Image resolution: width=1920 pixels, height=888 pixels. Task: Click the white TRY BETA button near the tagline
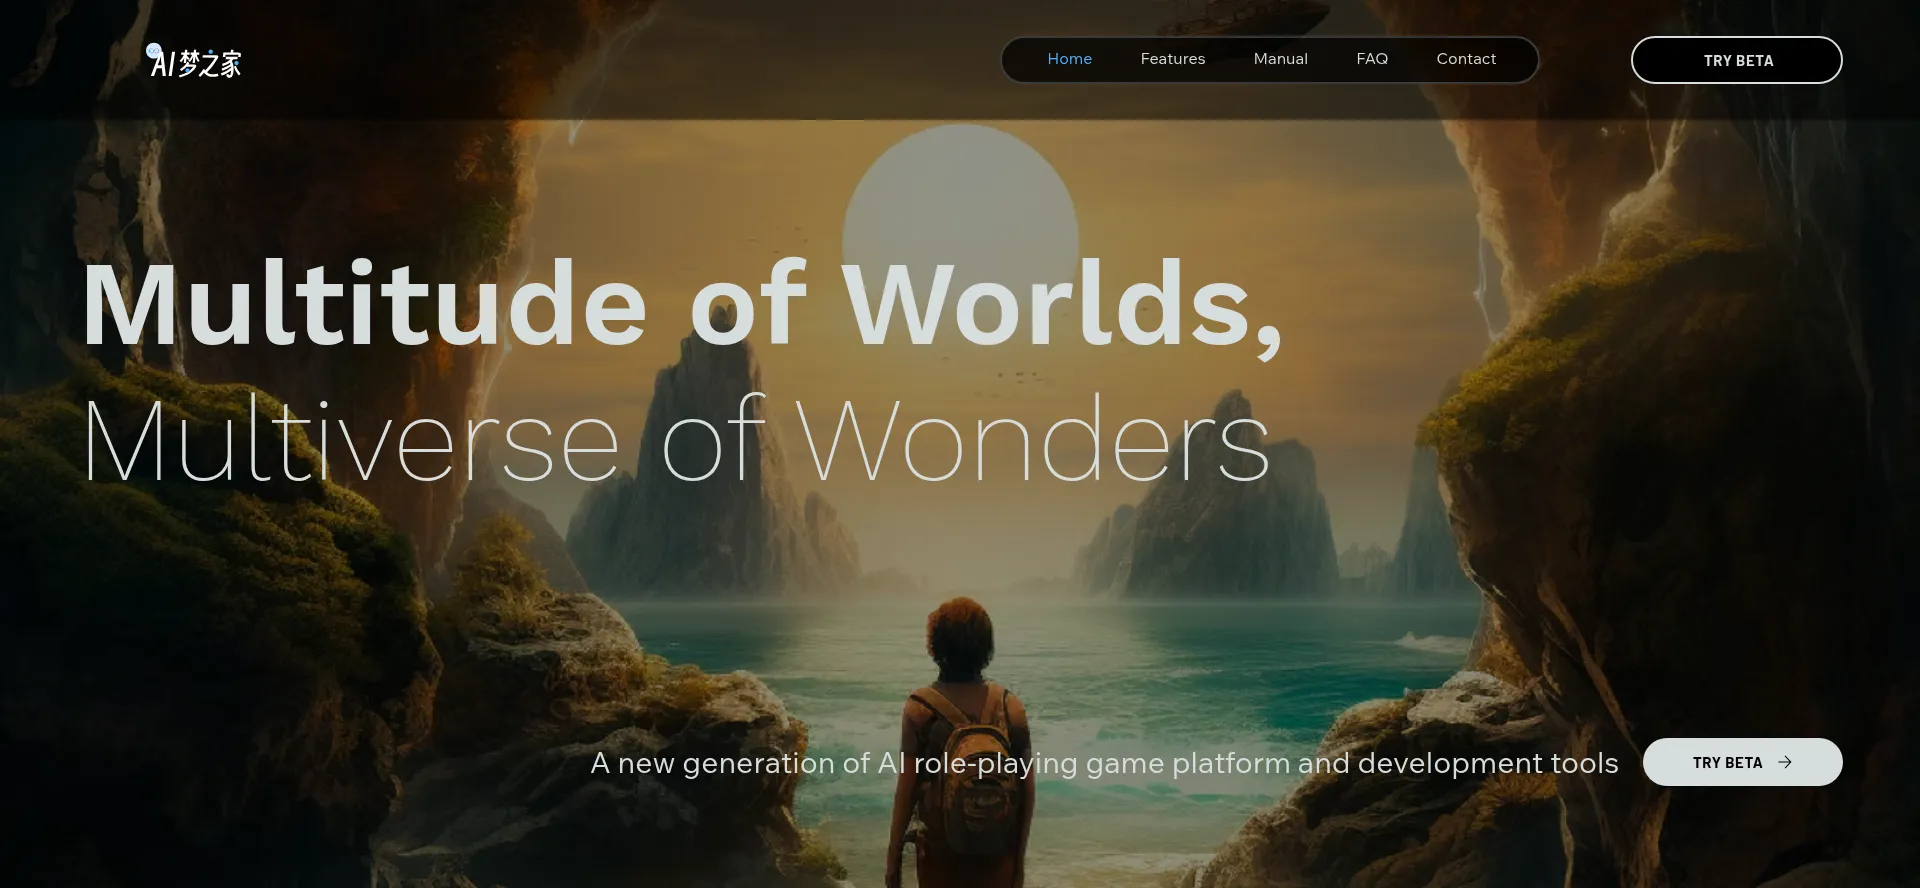click(1741, 762)
